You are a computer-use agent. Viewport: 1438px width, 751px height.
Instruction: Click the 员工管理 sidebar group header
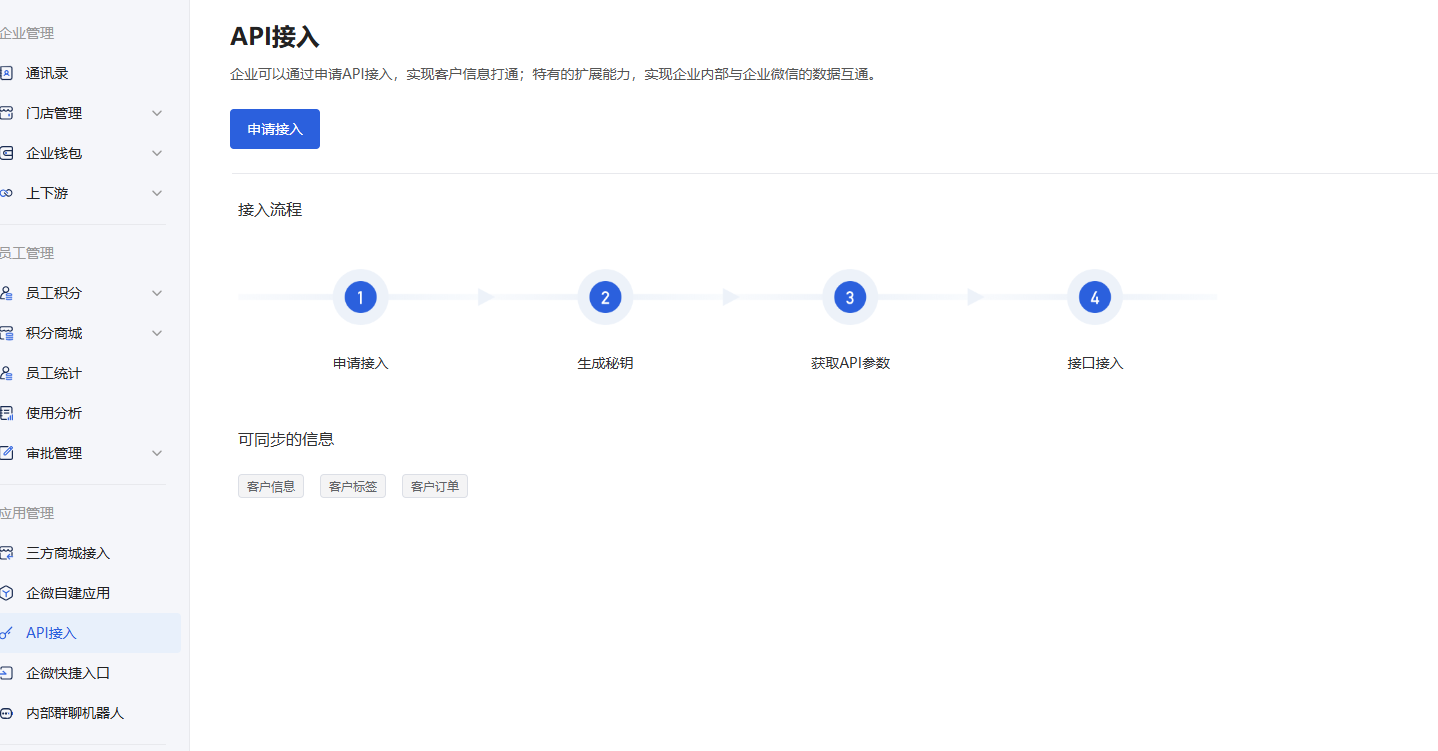27,253
